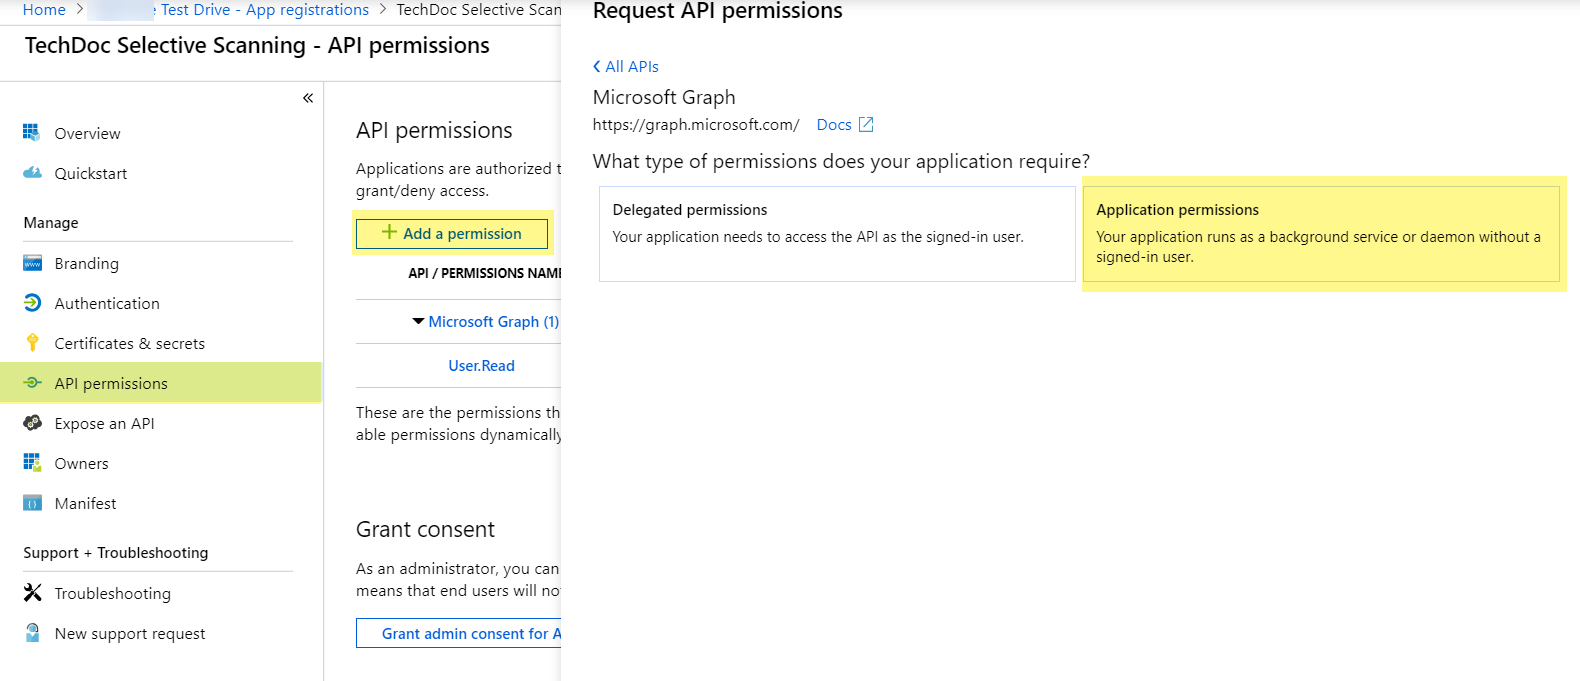Click the Troubleshooting tools icon
The height and width of the screenshot is (681, 1580).
pos(32,593)
